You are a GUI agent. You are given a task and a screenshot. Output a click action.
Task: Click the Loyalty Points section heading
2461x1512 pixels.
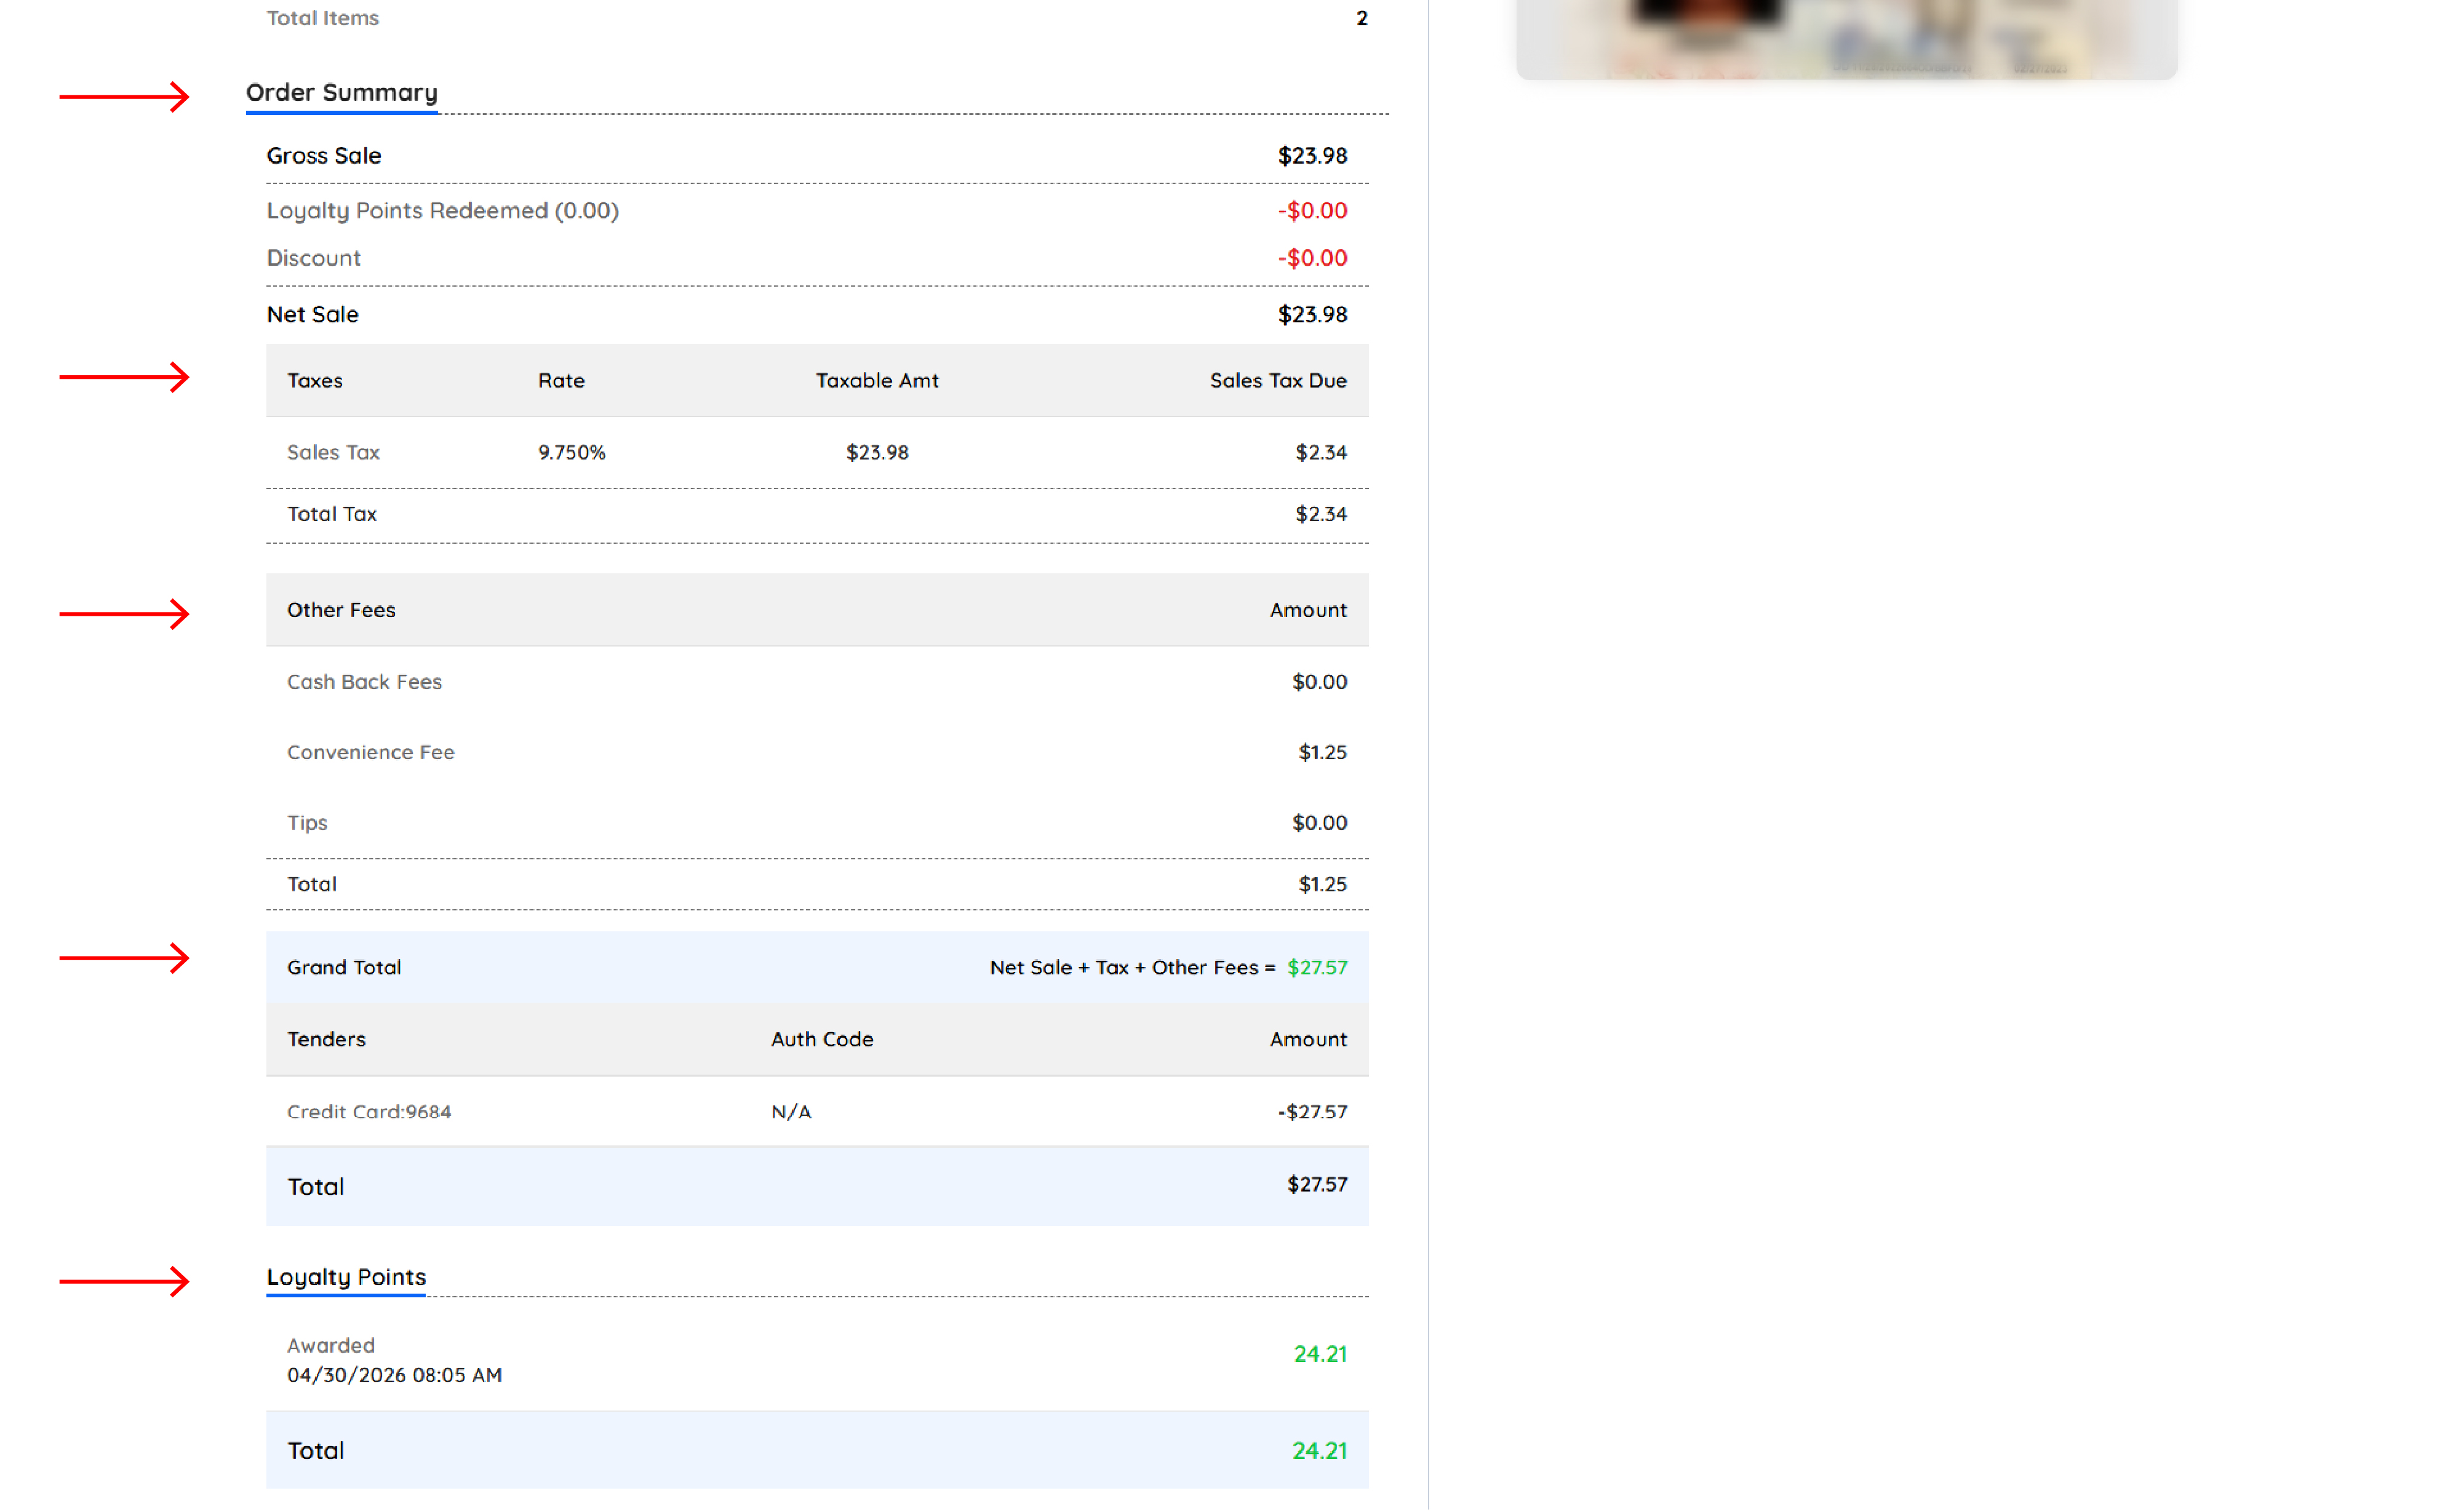[x=346, y=1278]
